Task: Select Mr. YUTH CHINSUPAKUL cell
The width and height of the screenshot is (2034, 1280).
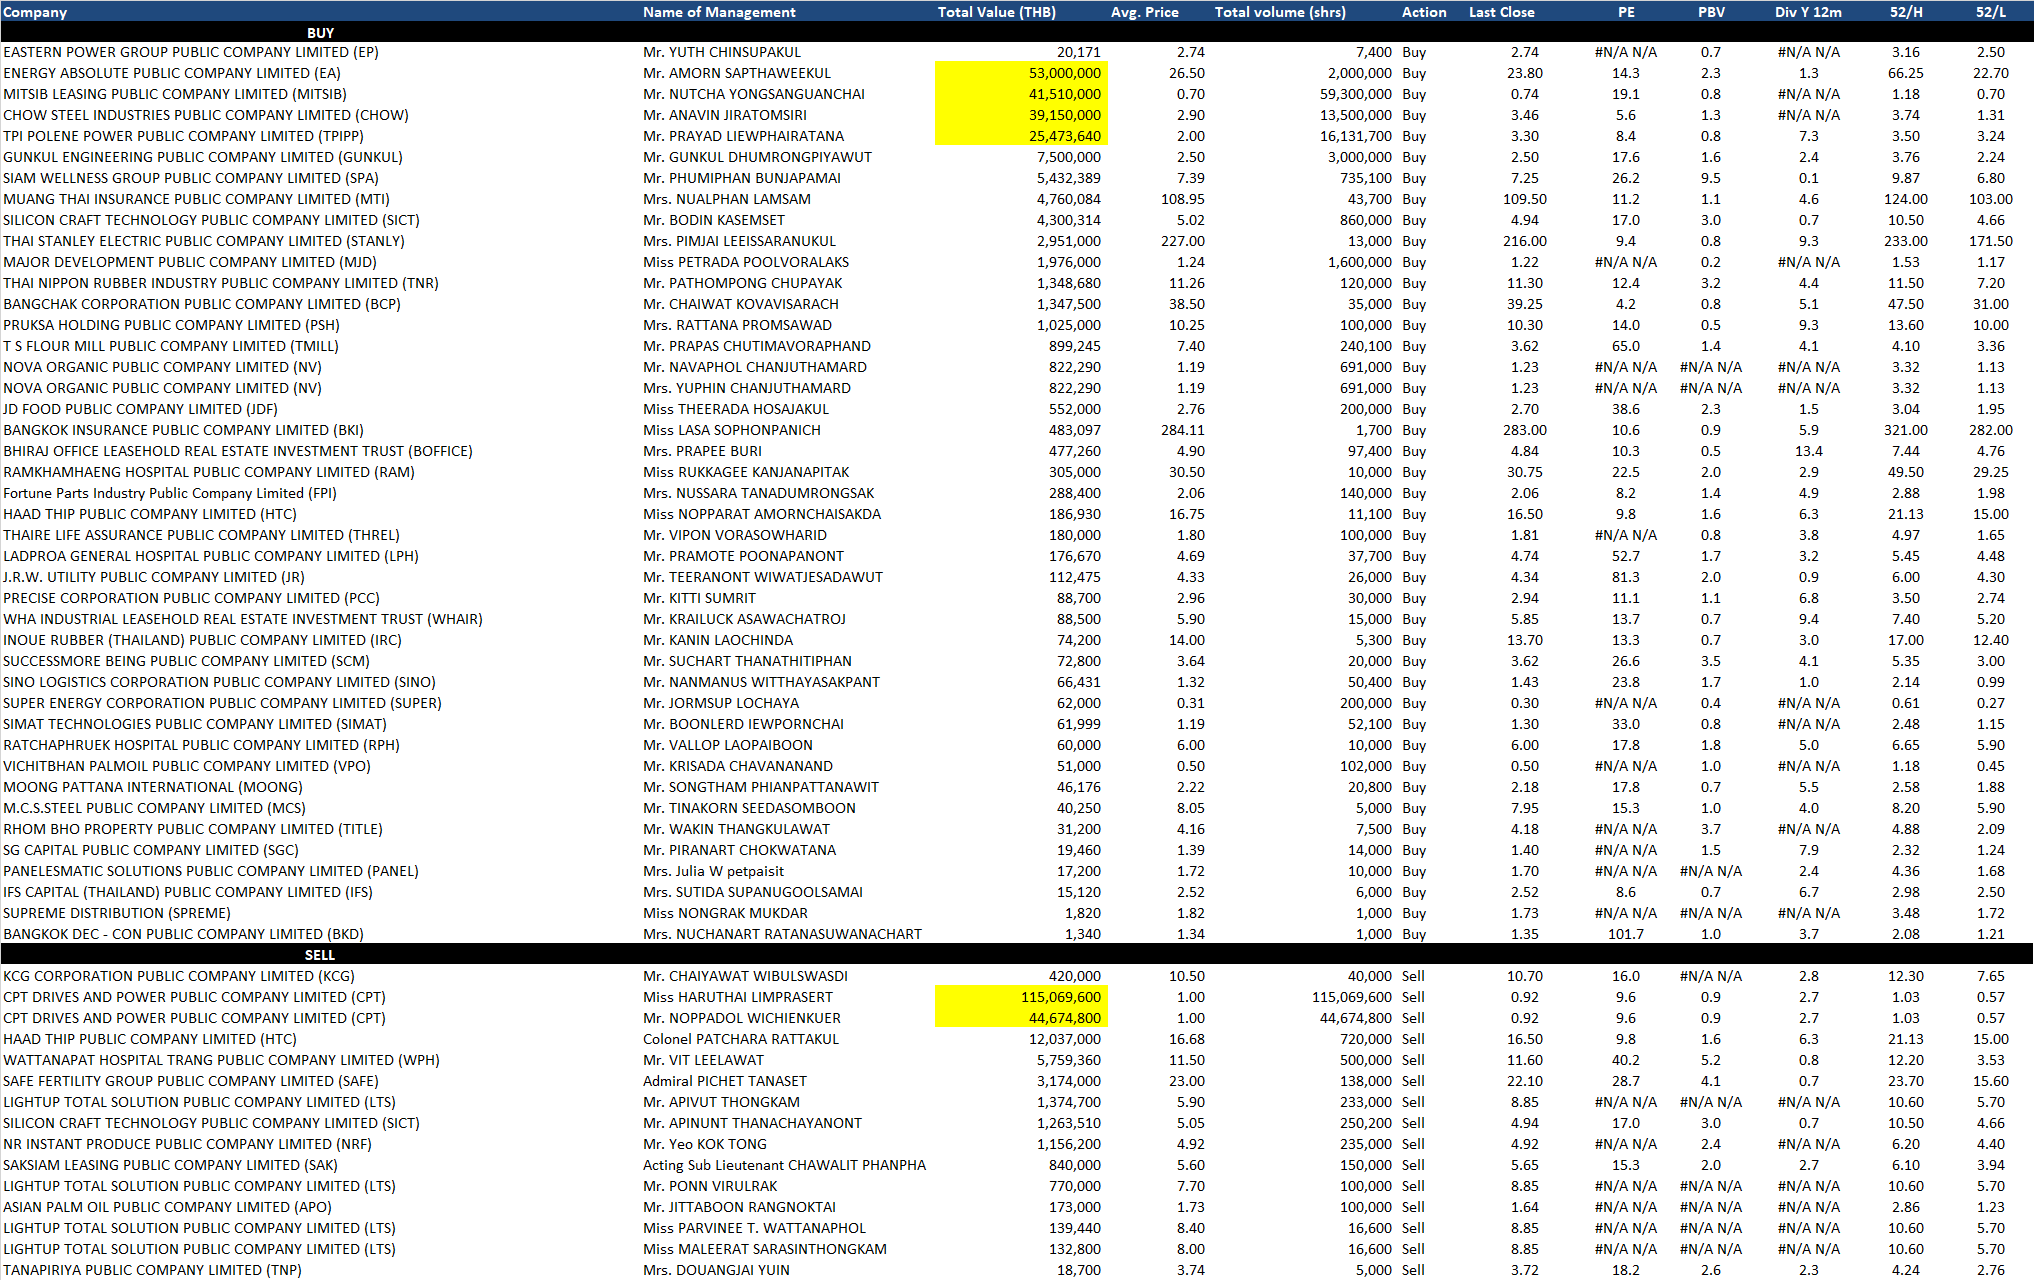Action: pos(722,52)
